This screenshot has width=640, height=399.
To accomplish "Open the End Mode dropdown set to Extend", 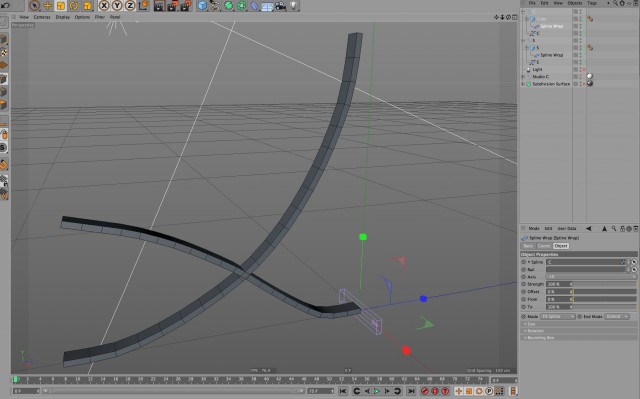I will pos(616,316).
